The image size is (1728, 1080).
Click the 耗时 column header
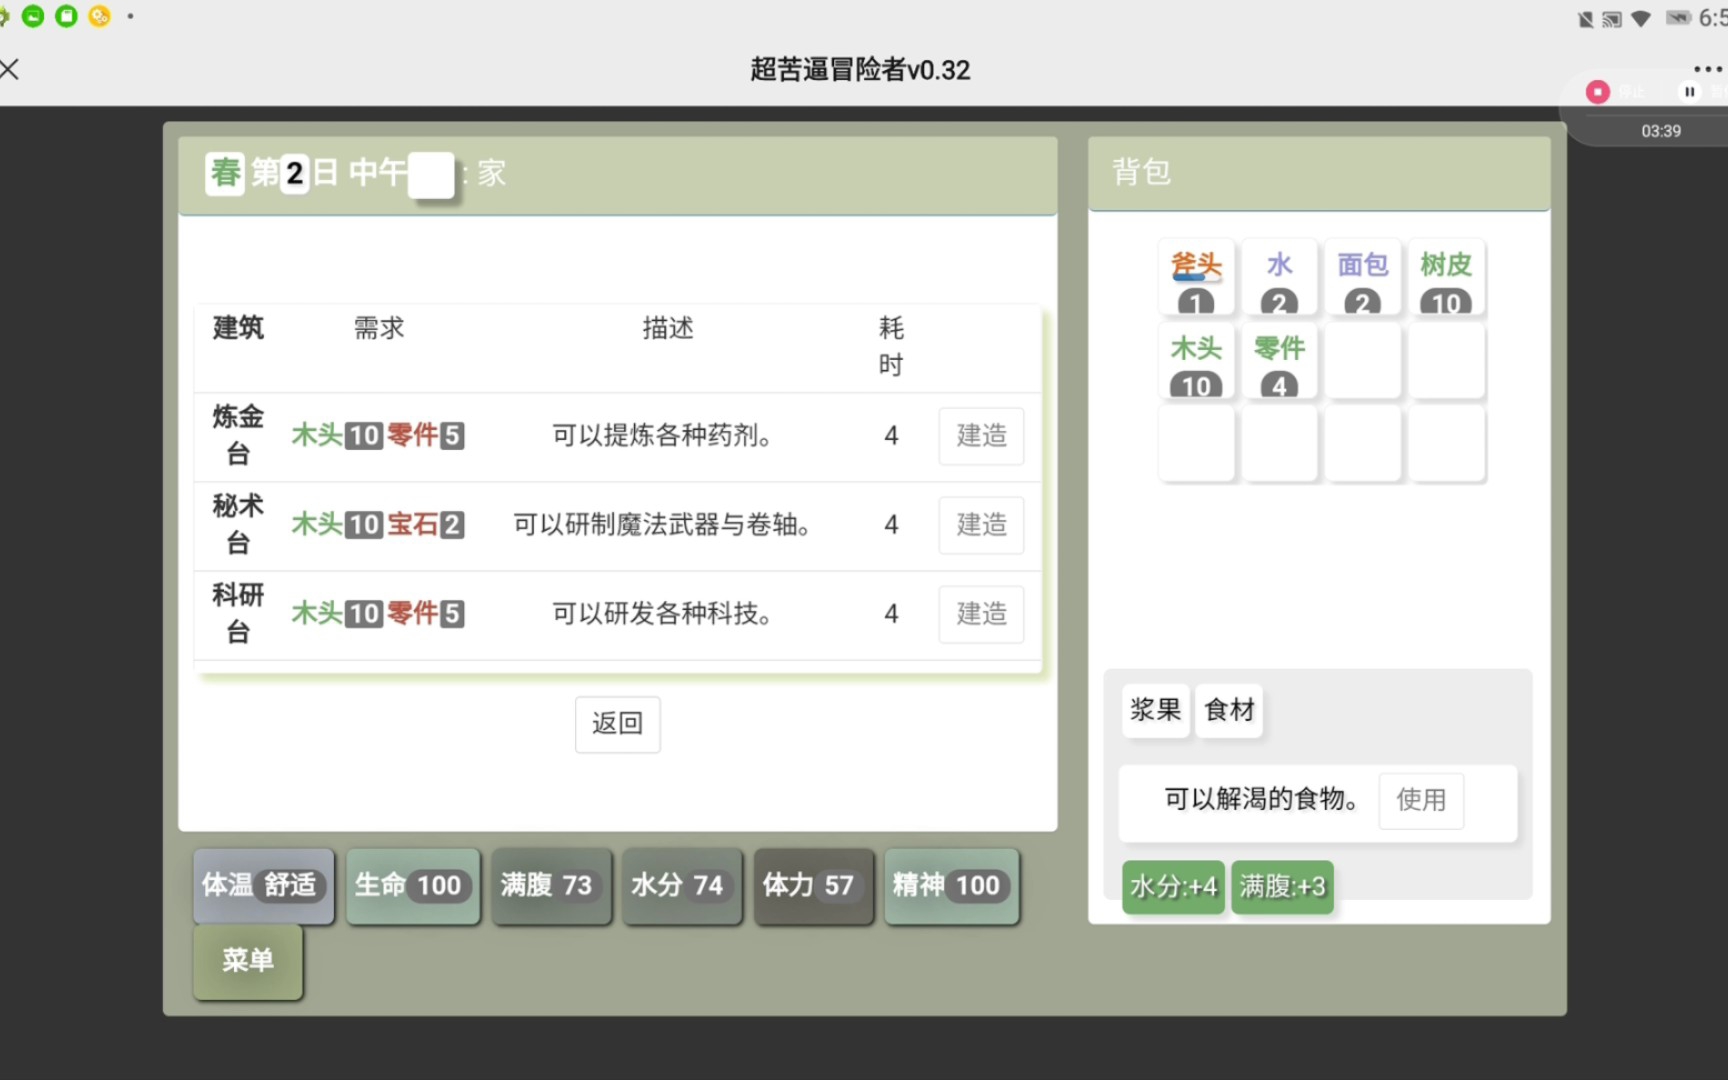(x=891, y=346)
